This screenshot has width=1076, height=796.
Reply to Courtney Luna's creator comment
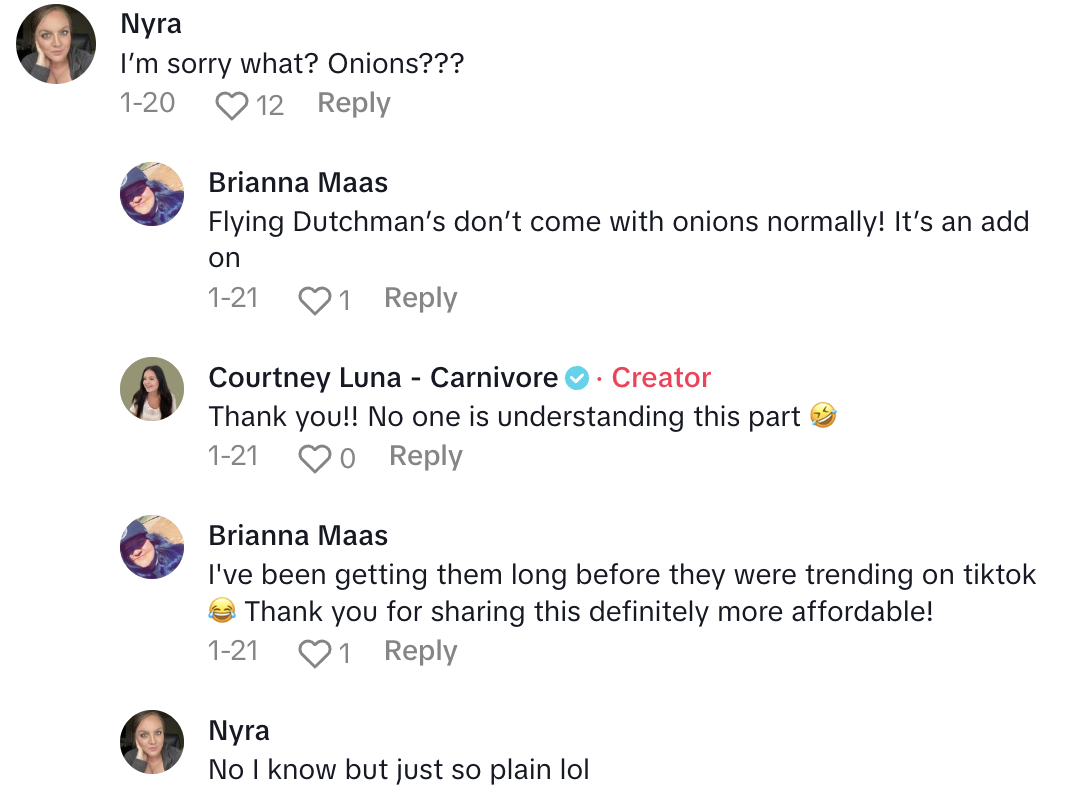pyautogui.click(x=425, y=456)
